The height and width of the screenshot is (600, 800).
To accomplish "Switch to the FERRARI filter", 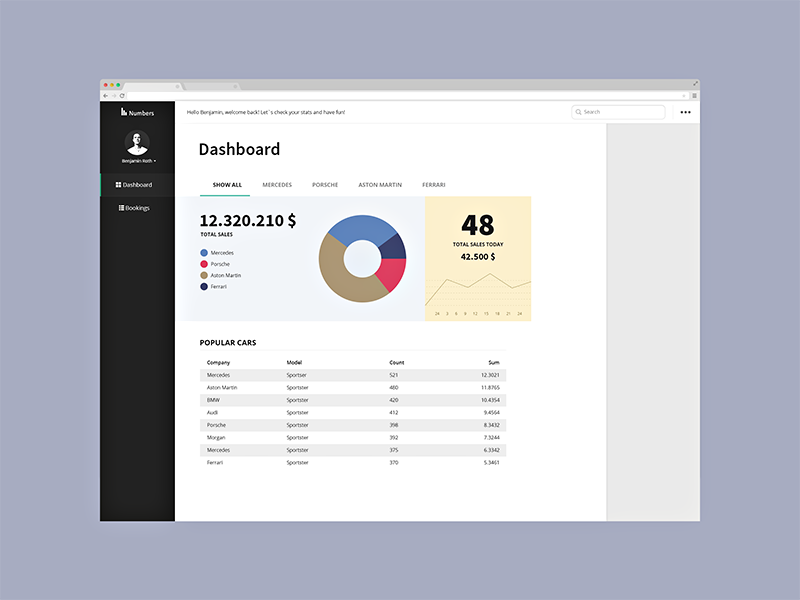I will [433, 185].
